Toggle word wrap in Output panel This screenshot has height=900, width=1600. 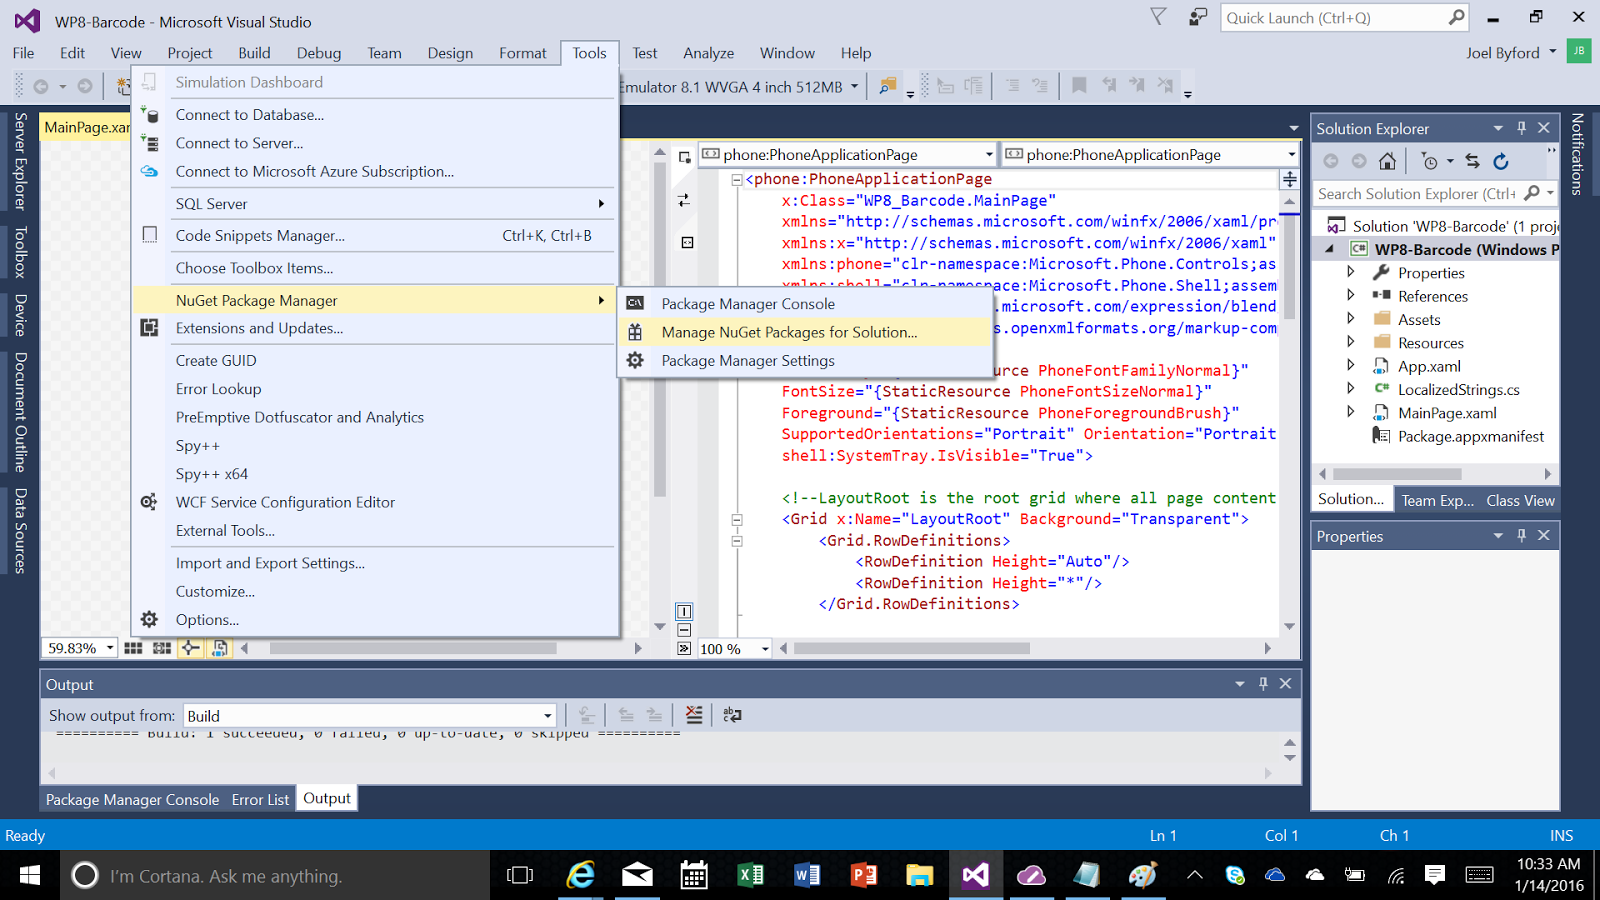(x=732, y=715)
